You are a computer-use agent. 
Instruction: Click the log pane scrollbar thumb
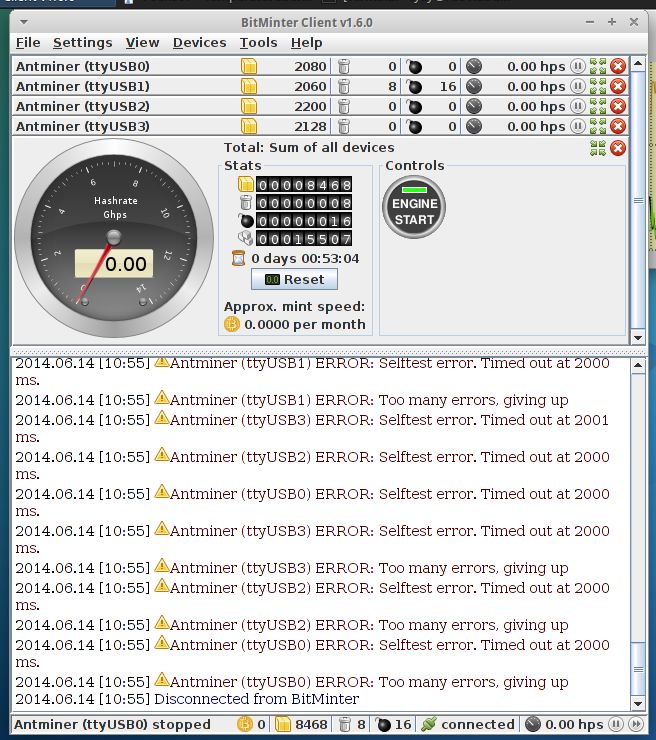(x=638, y=670)
